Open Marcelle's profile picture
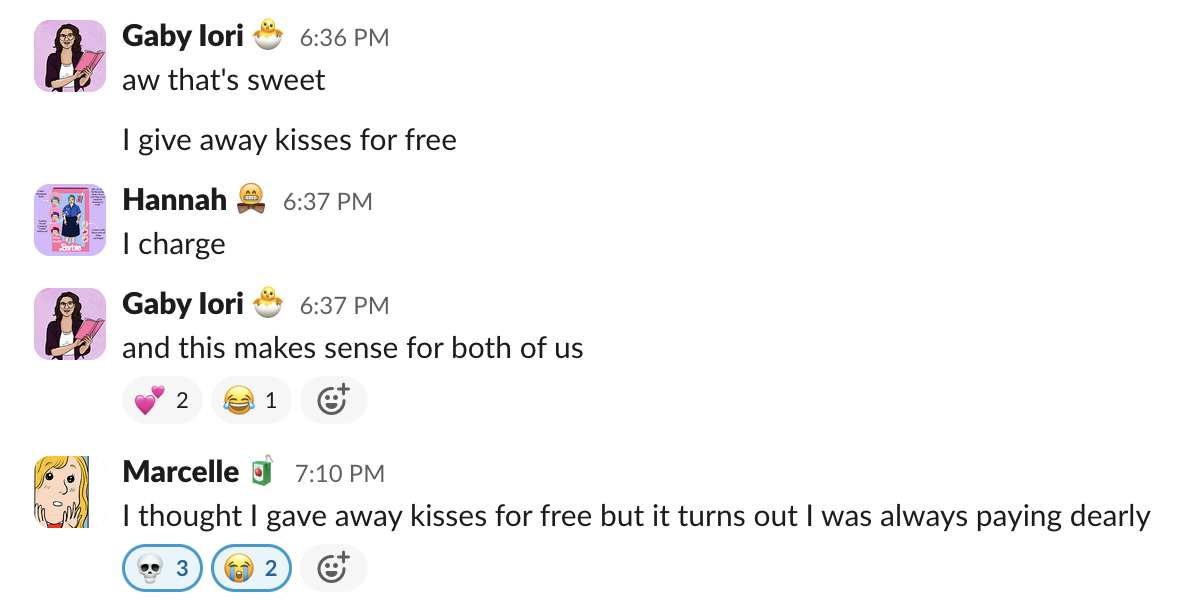The height and width of the screenshot is (600, 1192). tap(70, 492)
